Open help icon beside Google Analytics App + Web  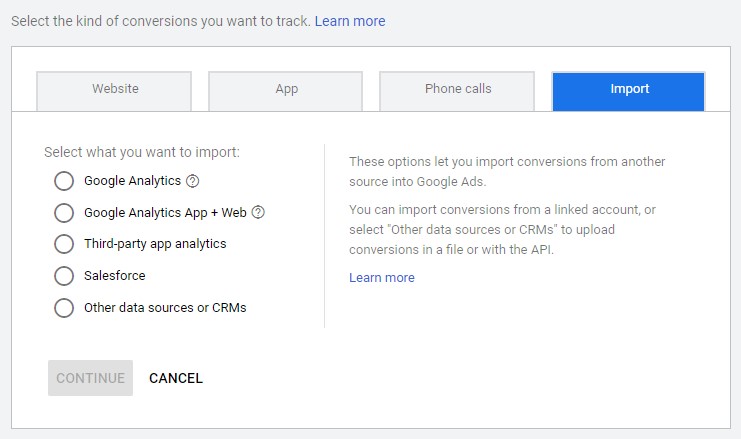coord(258,213)
